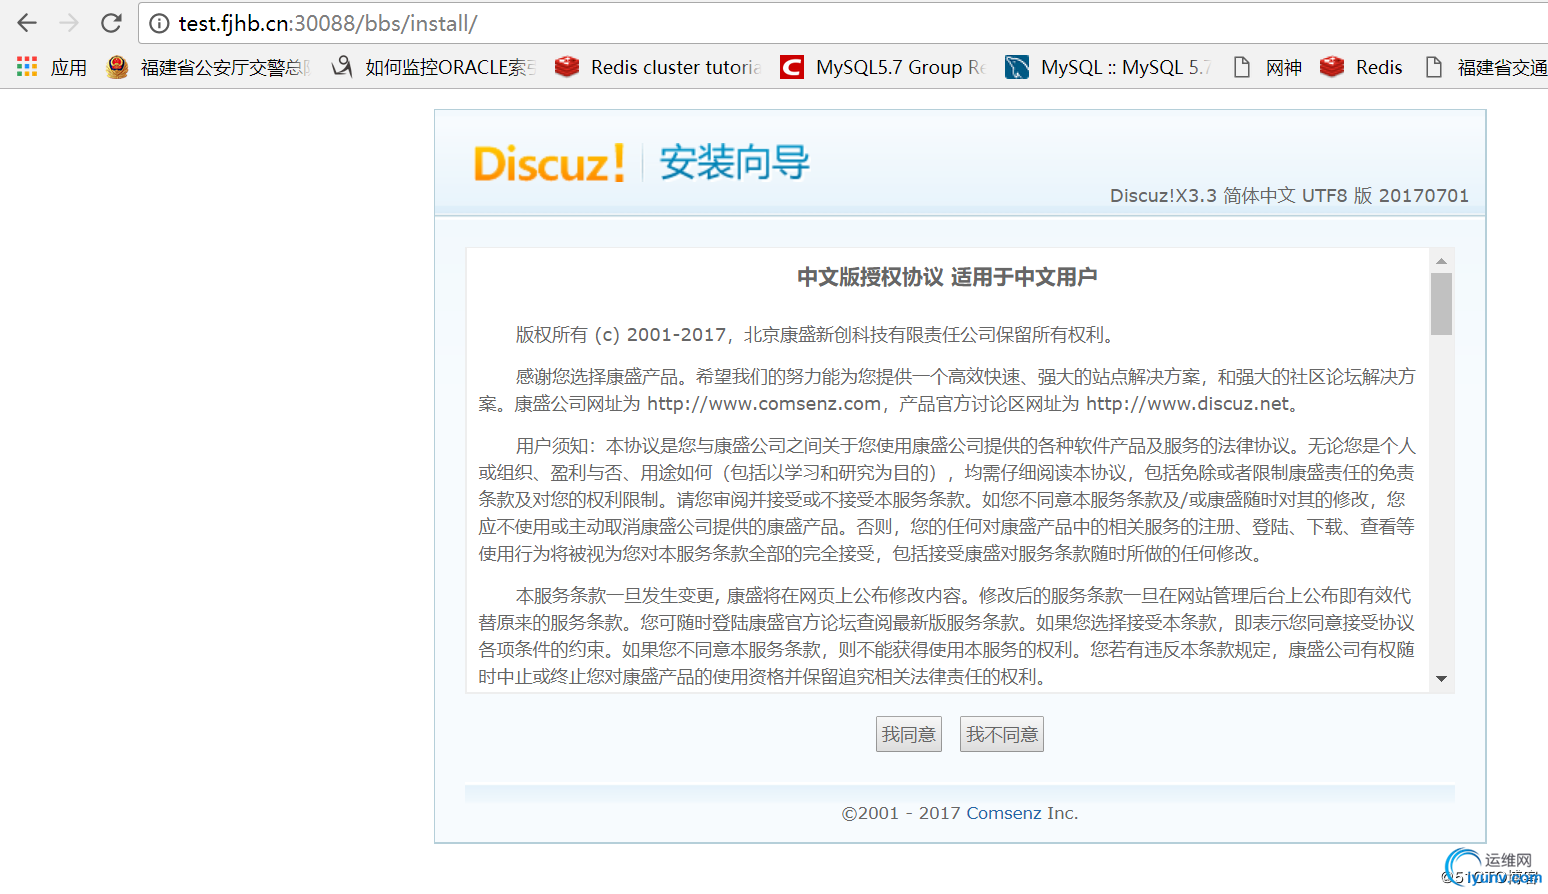The width and height of the screenshot is (1548, 894).
Task: Click the paragraph starting 本服务条款一旦发生变更
Action: pos(947,636)
